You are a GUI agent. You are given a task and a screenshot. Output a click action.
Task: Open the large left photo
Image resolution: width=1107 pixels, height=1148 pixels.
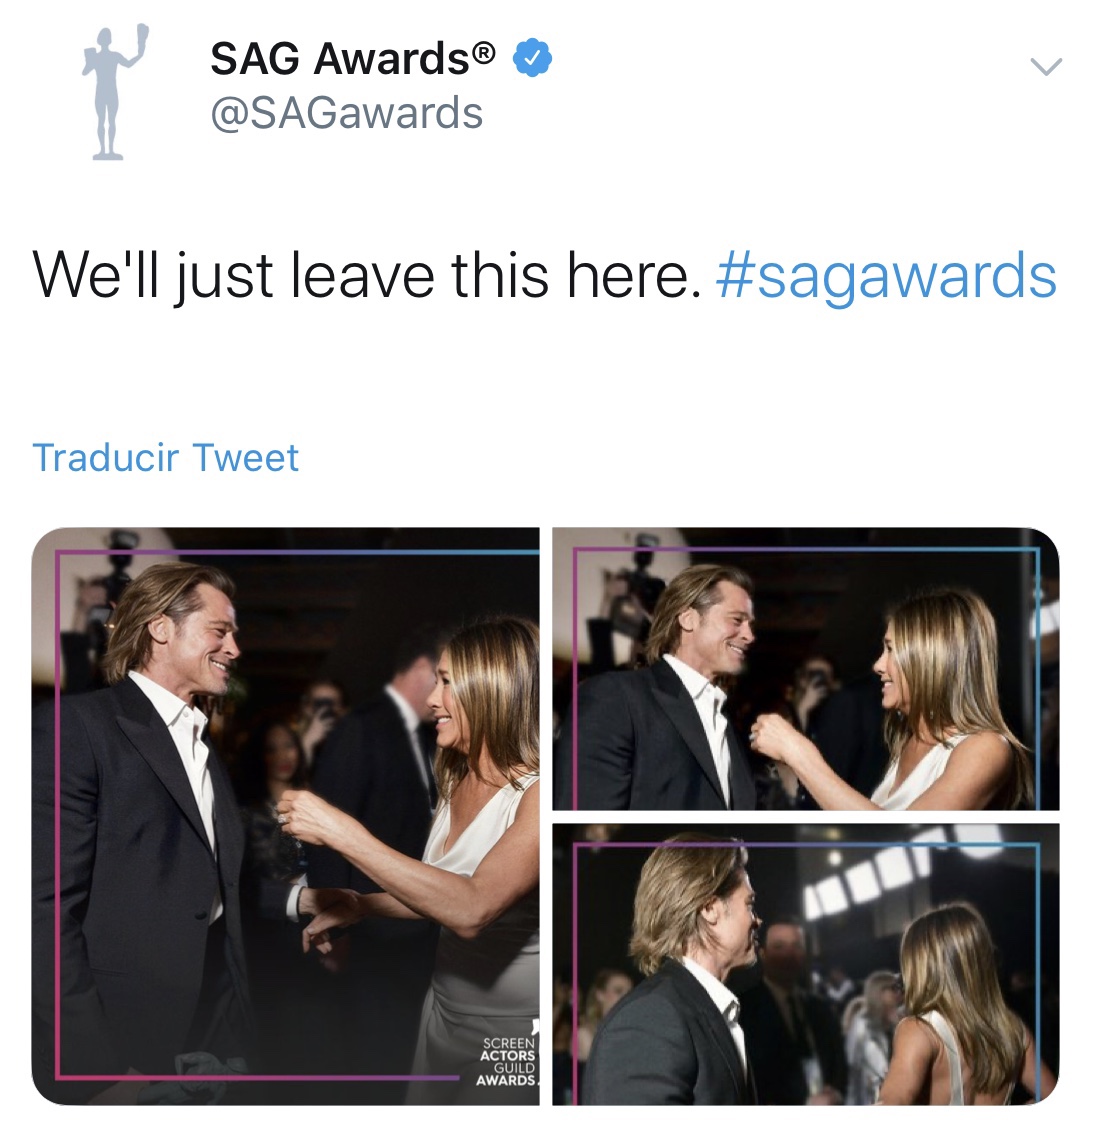click(286, 816)
